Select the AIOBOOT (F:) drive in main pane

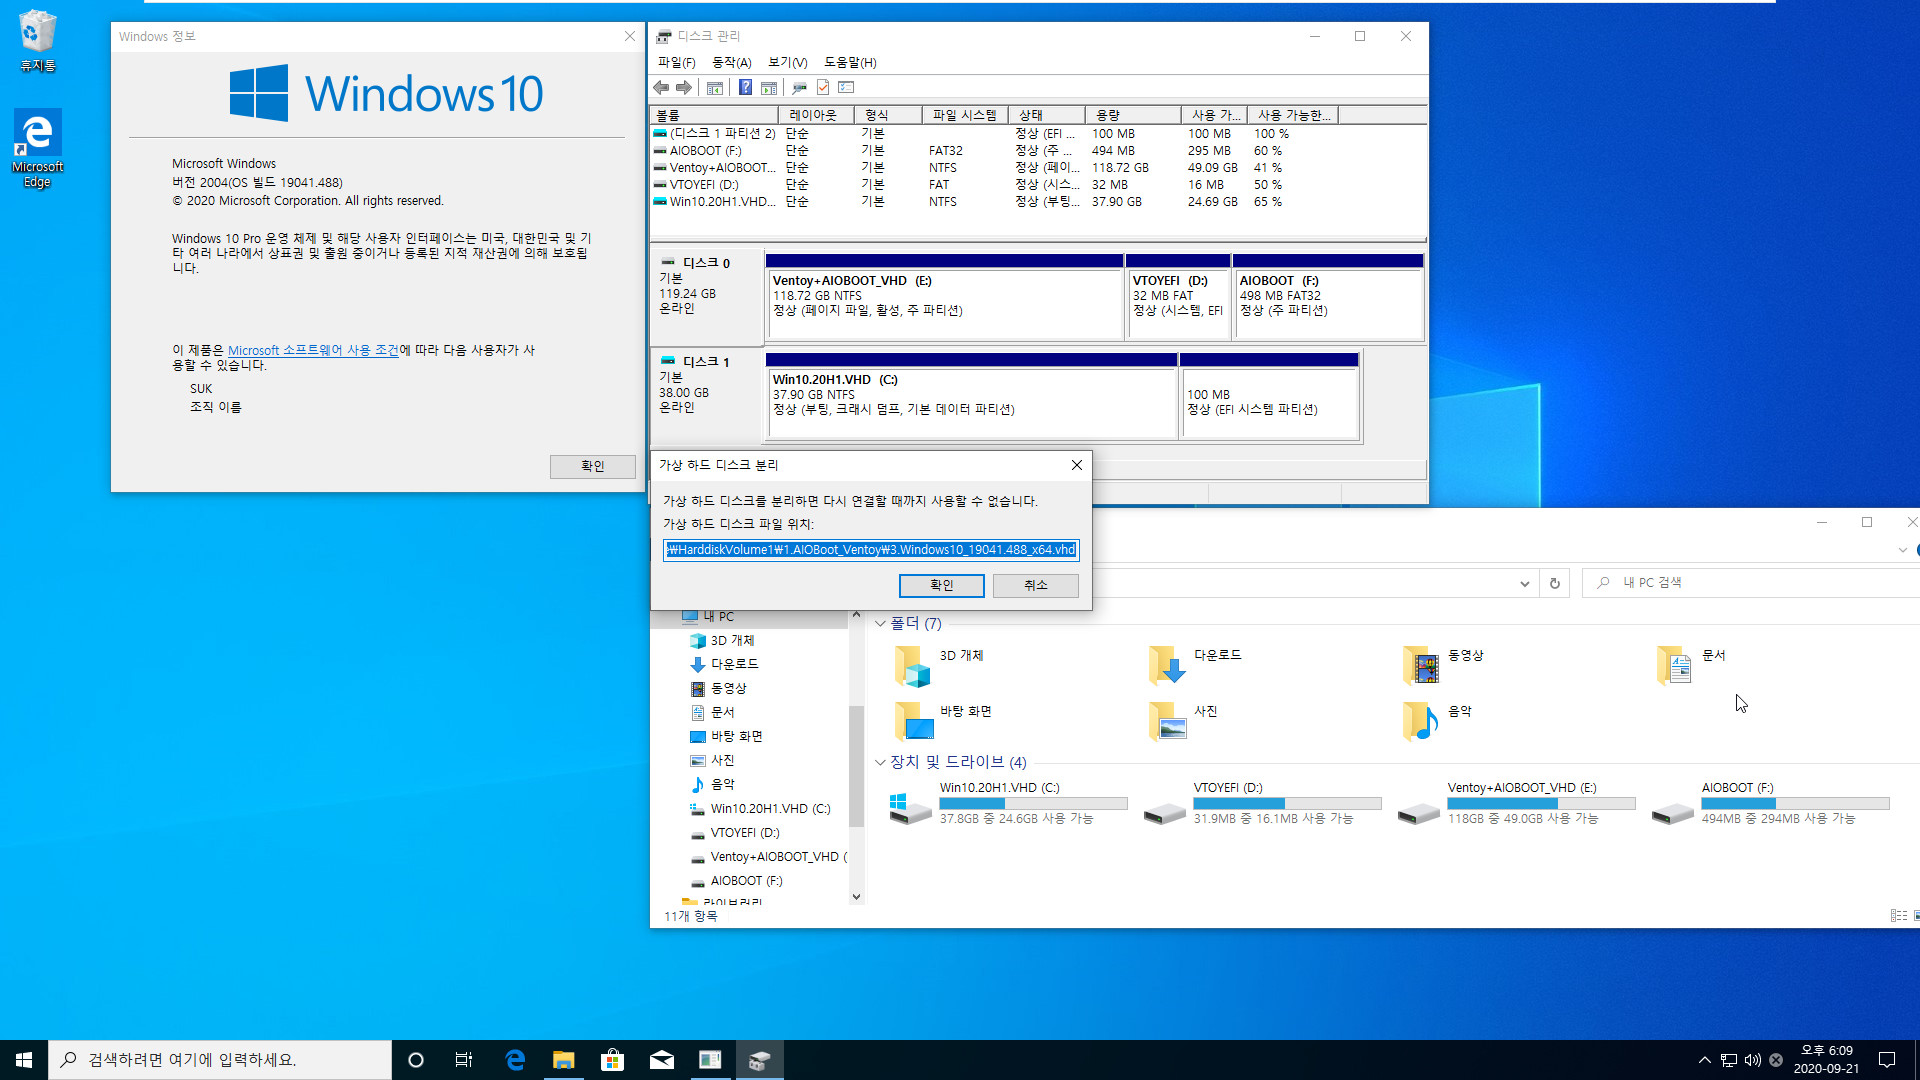click(1772, 803)
